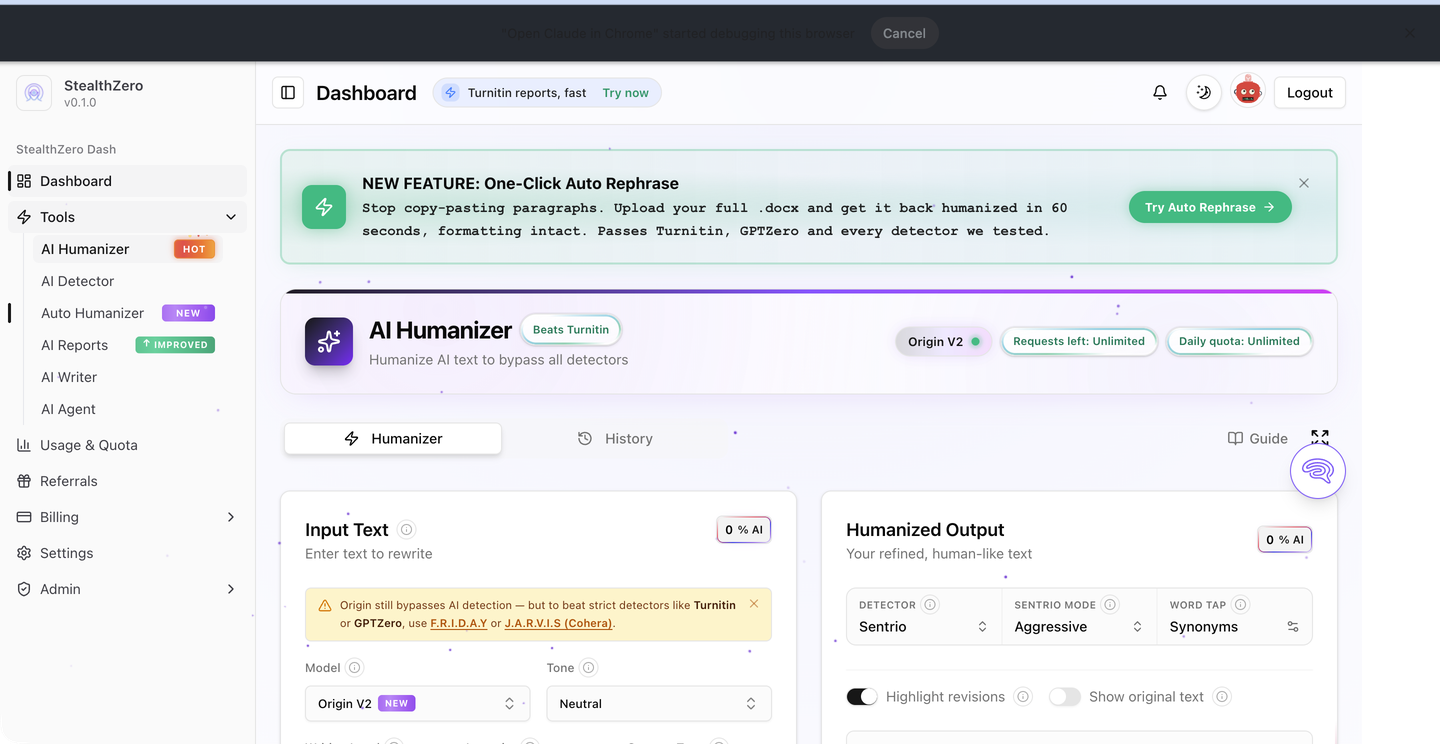Click the Origin V2 status pill

point(944,341)
